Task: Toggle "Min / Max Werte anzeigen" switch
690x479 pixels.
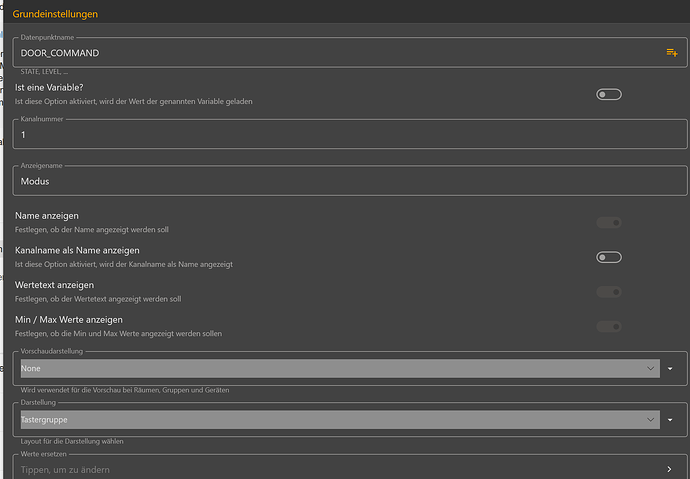Action: (x=608, y=326)
